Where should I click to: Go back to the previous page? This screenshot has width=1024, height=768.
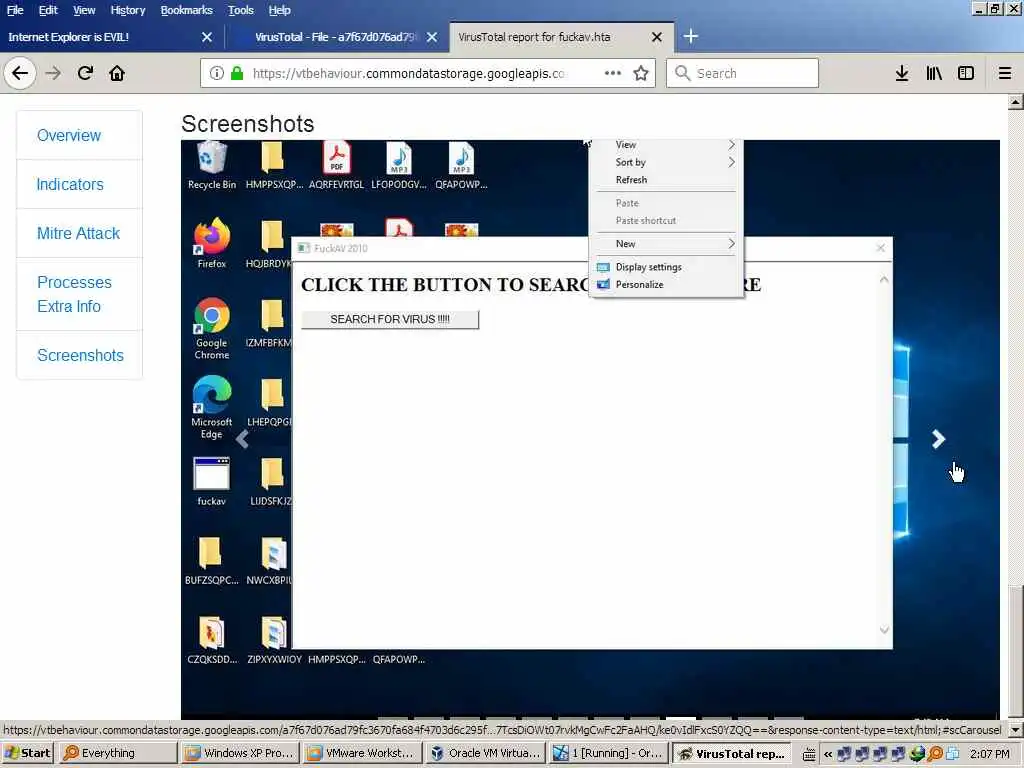tap(20, 73)
